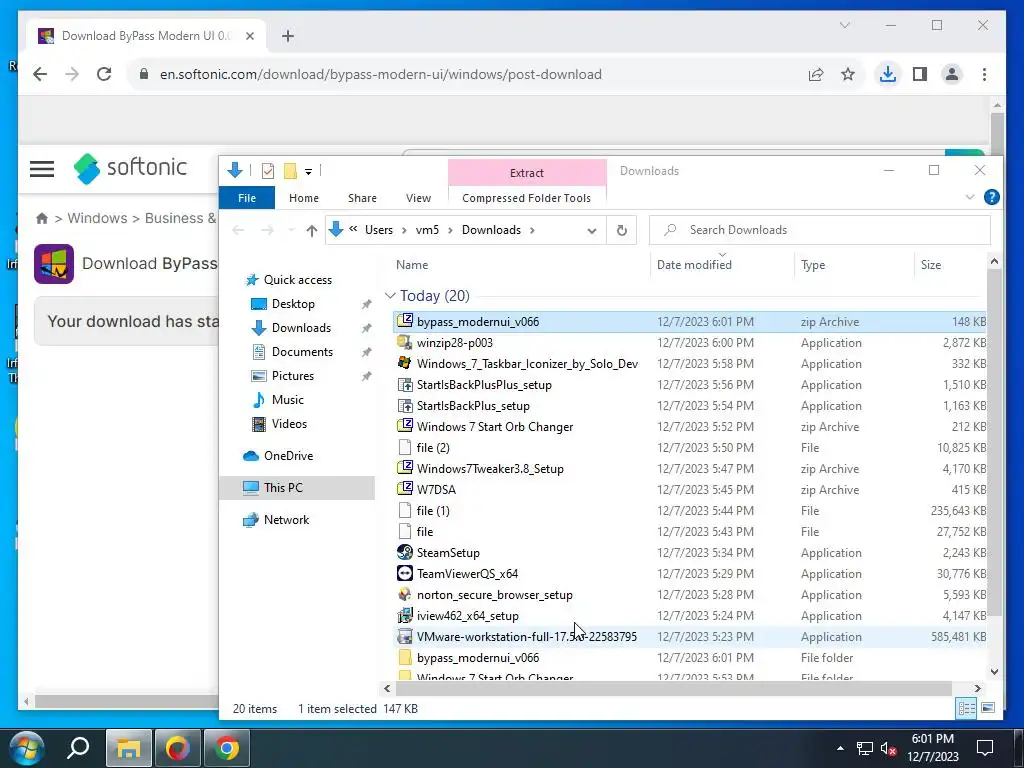Go up one folder level

tap(312, 230)
